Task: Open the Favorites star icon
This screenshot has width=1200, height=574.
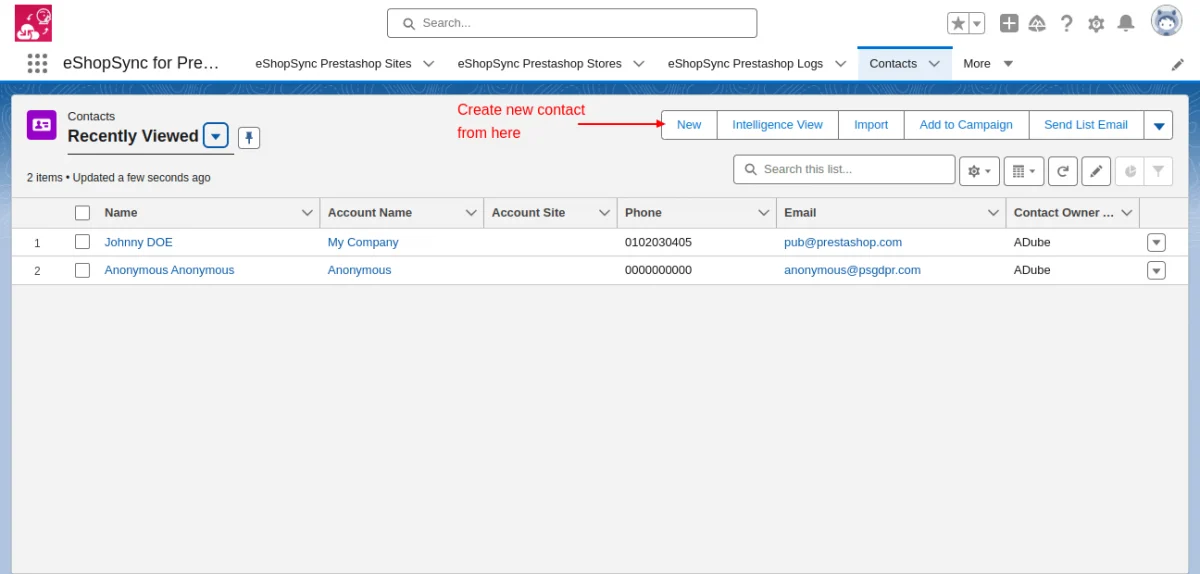Action: [958, 23]
